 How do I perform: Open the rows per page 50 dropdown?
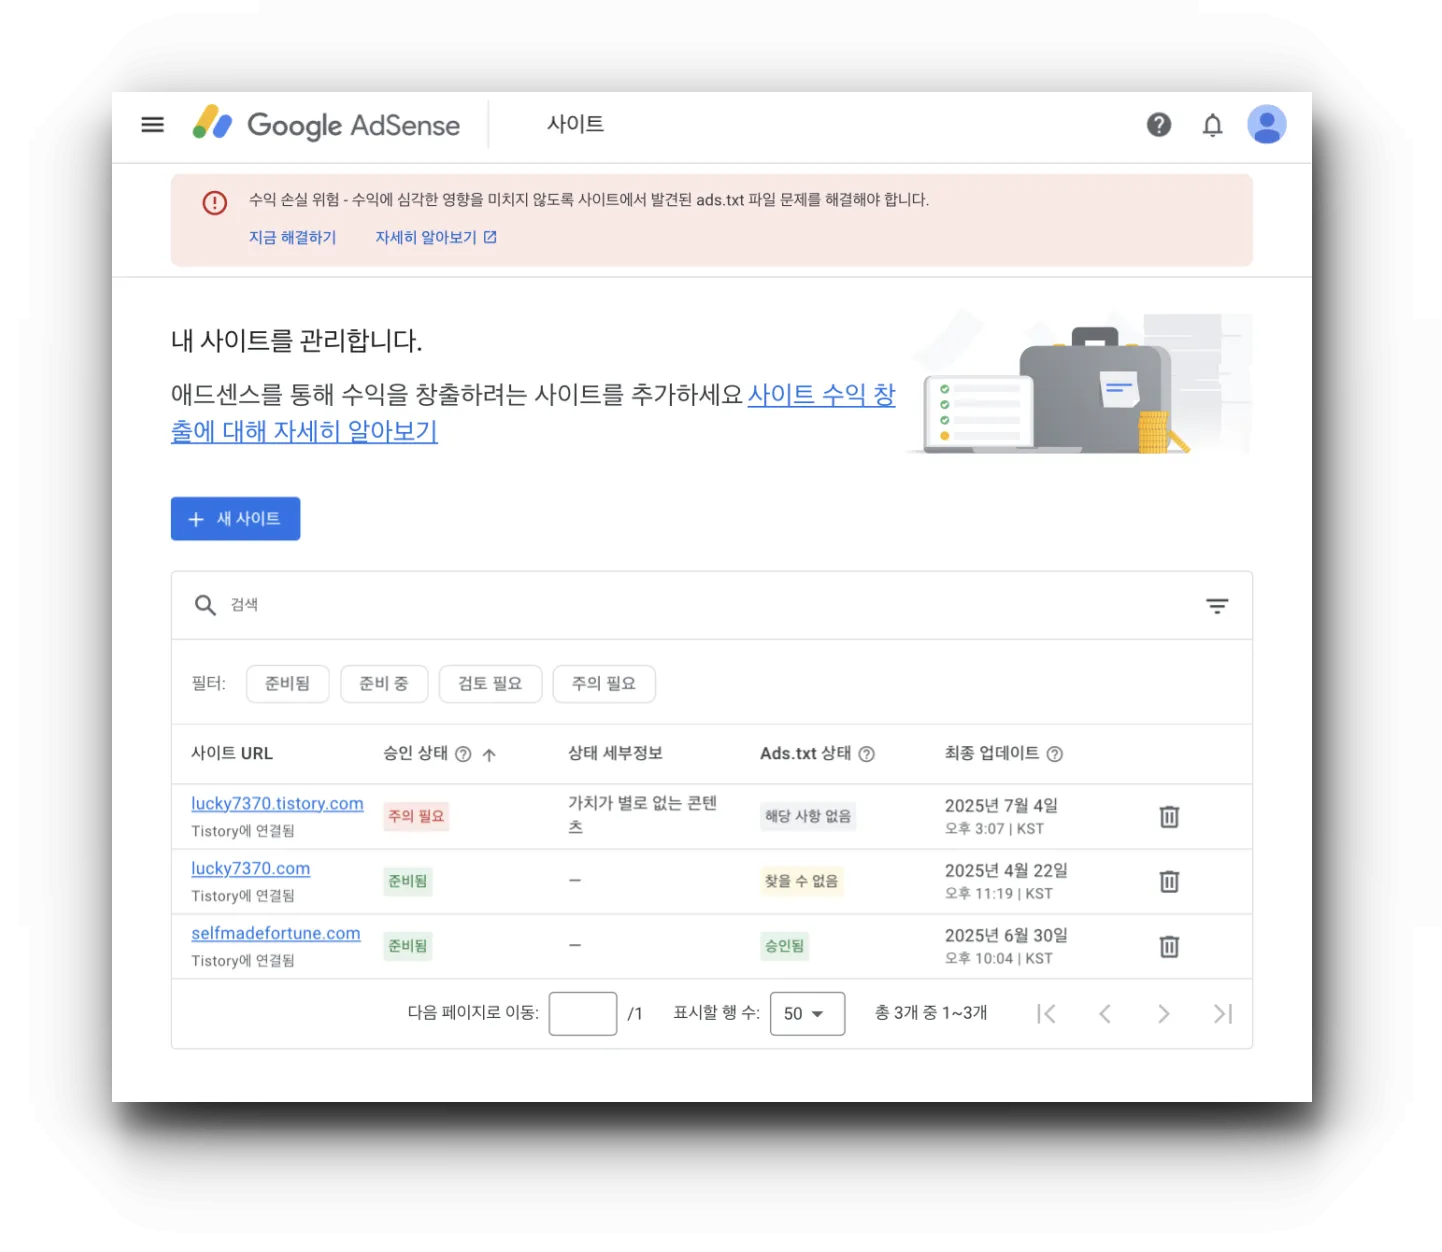coord(807,1013)
